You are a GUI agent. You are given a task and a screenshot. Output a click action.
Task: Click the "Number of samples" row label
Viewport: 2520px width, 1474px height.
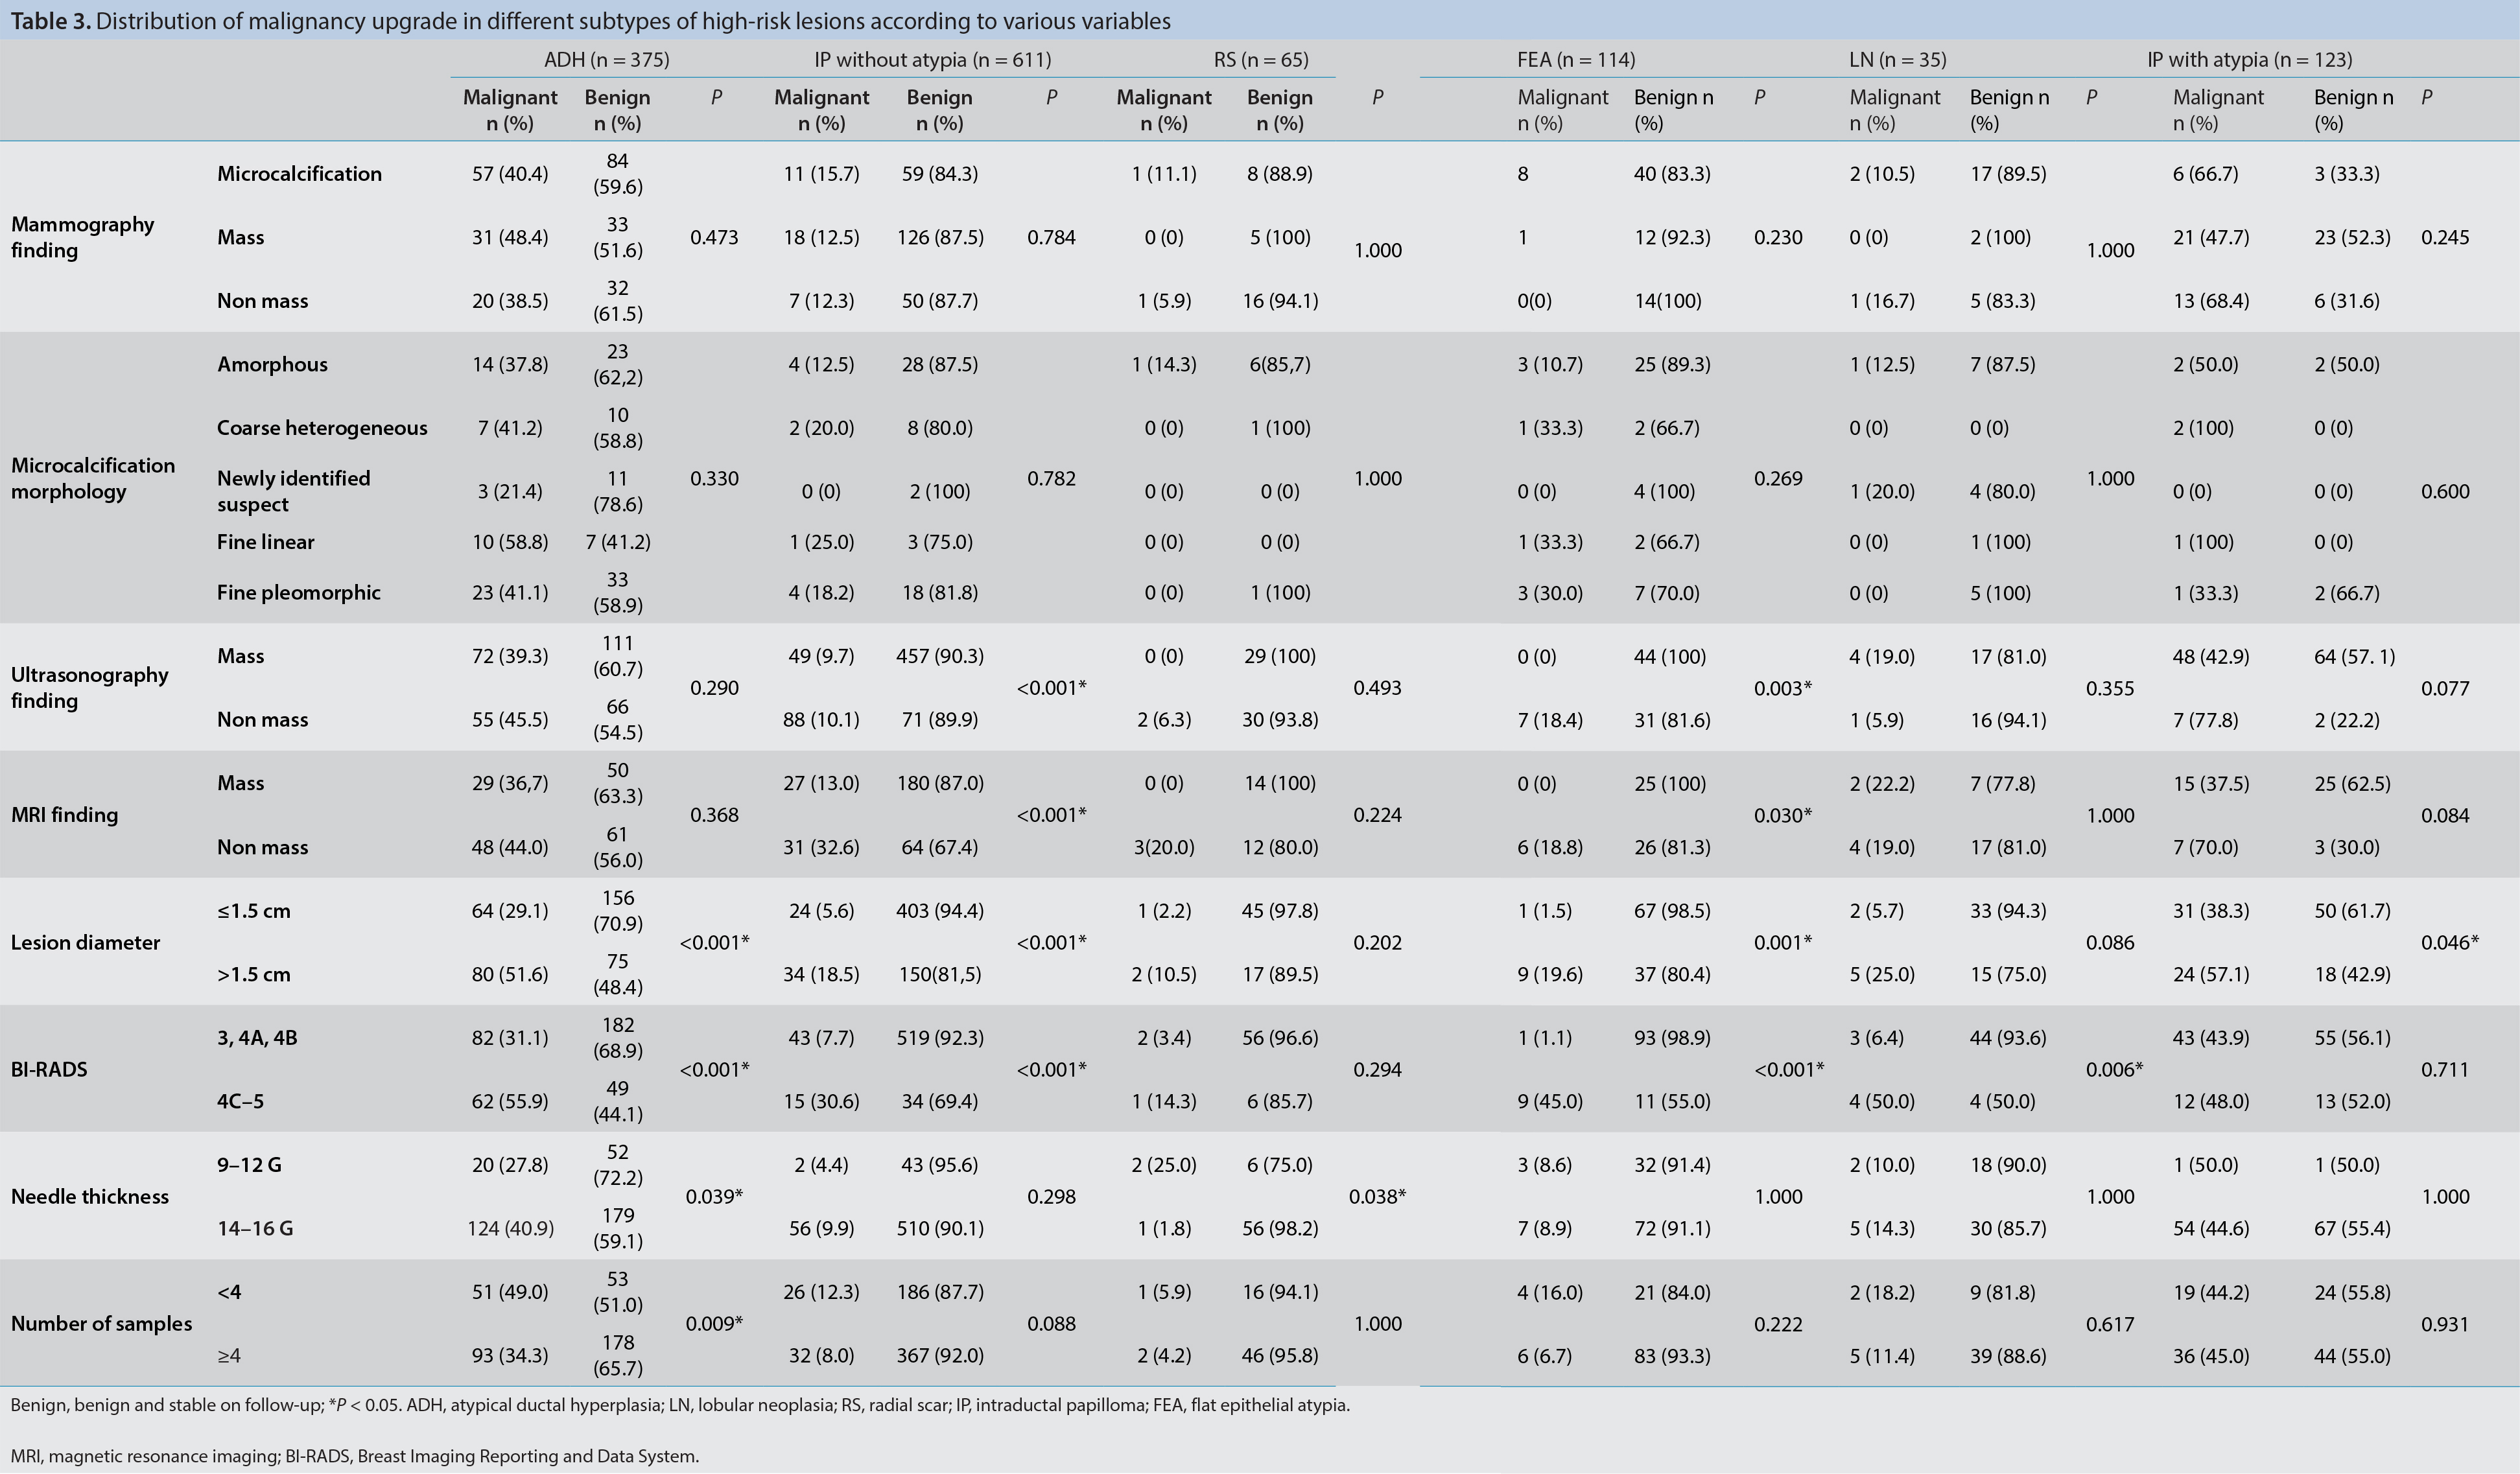point(101,1323)
